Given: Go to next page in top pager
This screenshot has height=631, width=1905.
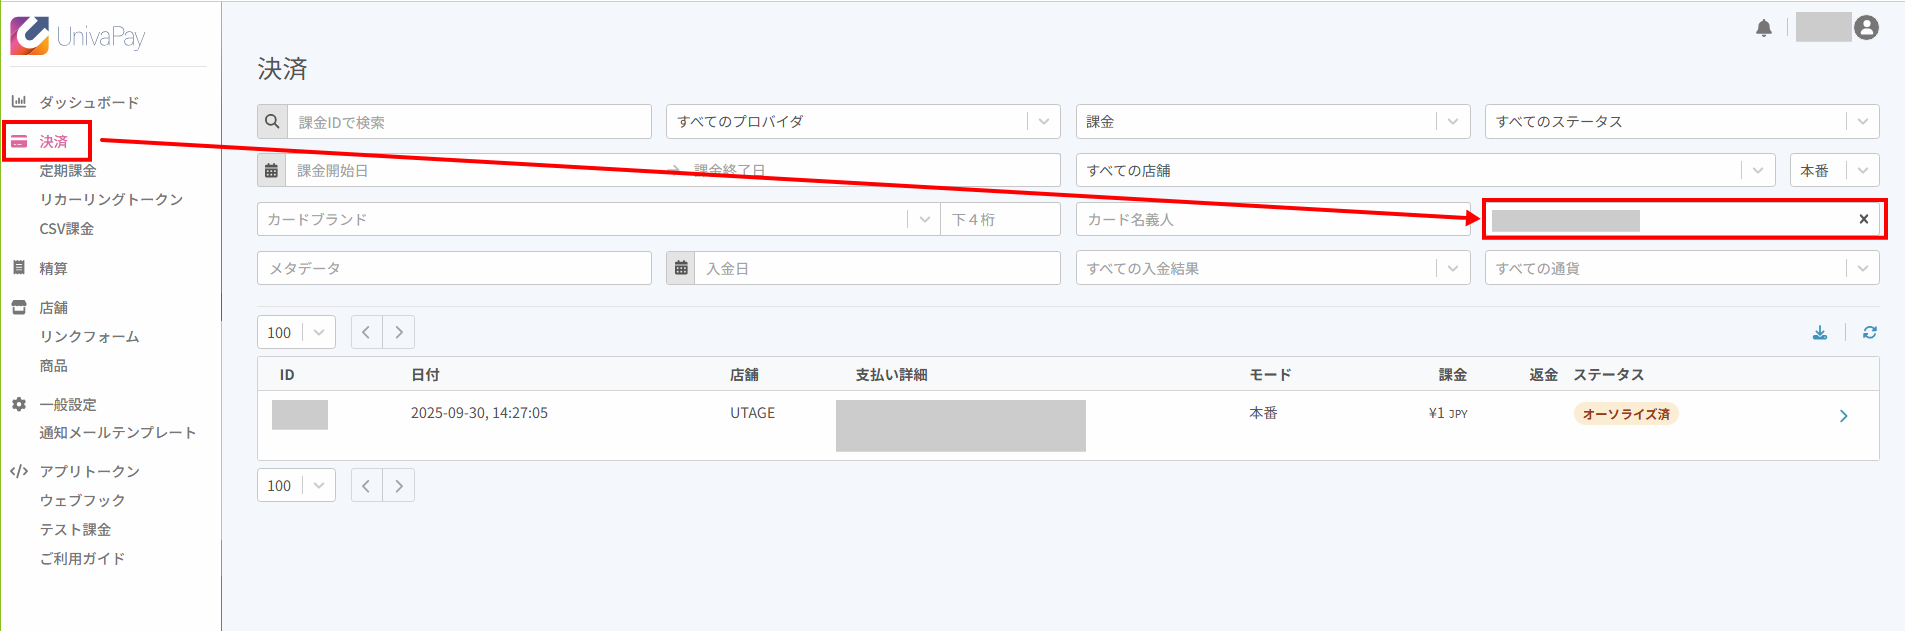Looking at the screenshot, I should pyautogui.click(x=399, y=332).
